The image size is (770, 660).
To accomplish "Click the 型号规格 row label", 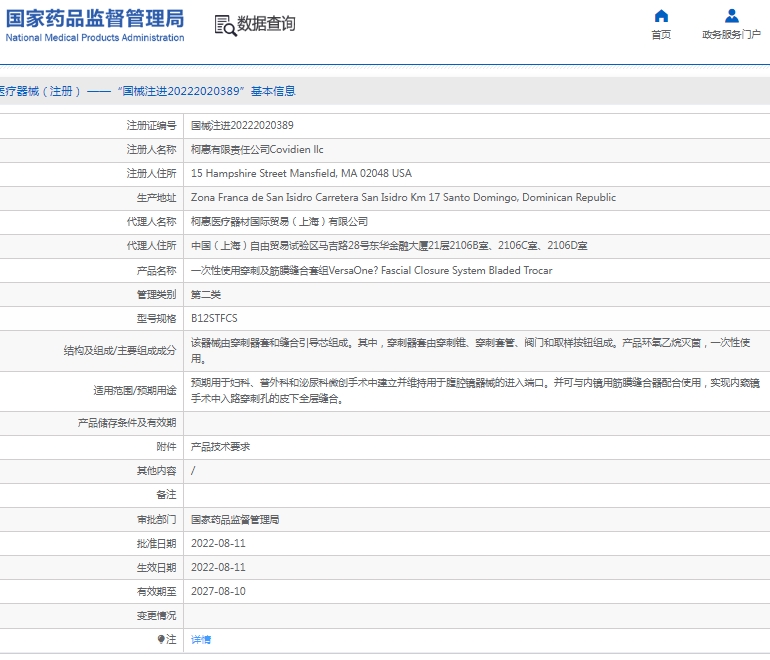I will (156, 319).
